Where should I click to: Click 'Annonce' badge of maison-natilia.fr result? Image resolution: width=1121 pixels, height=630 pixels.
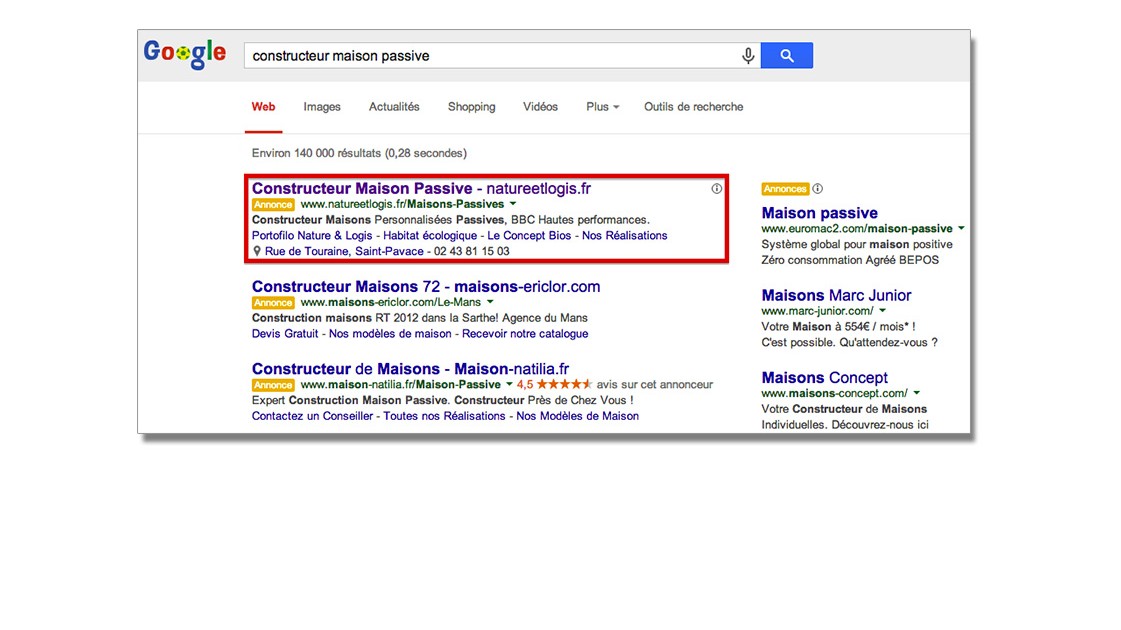pos(273,385)
